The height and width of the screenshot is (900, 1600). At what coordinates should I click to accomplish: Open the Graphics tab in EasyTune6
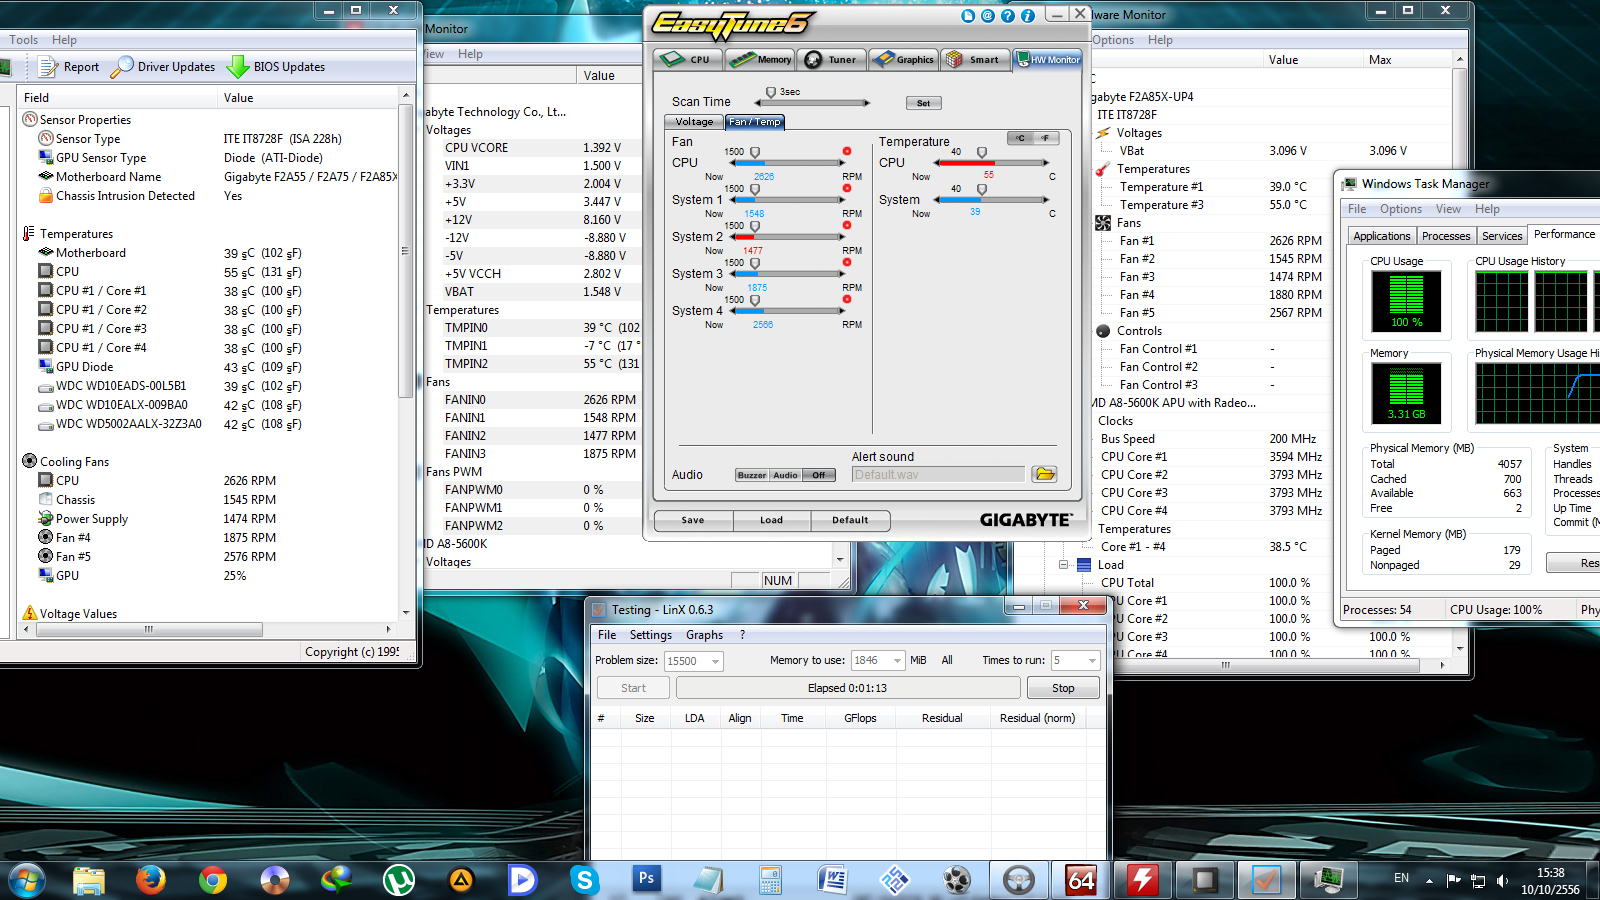click(x=904, y=60)
